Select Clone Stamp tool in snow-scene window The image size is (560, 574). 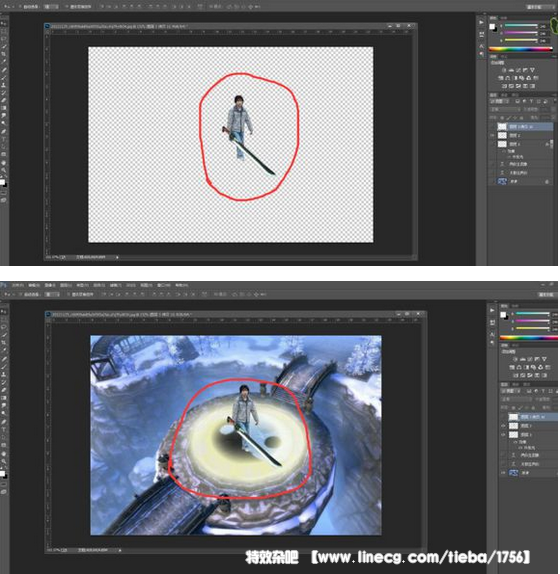coord(4,374)
